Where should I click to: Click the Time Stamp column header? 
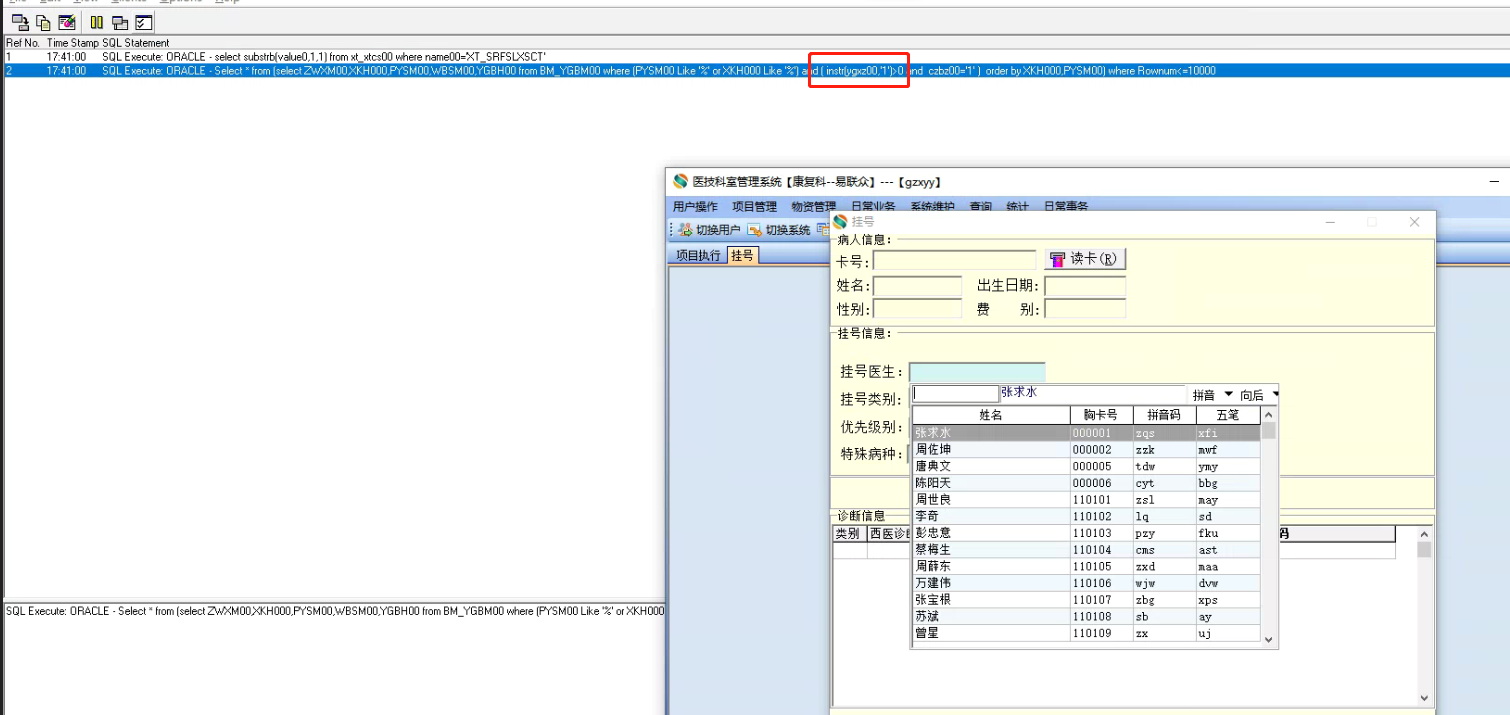[73, 43]
